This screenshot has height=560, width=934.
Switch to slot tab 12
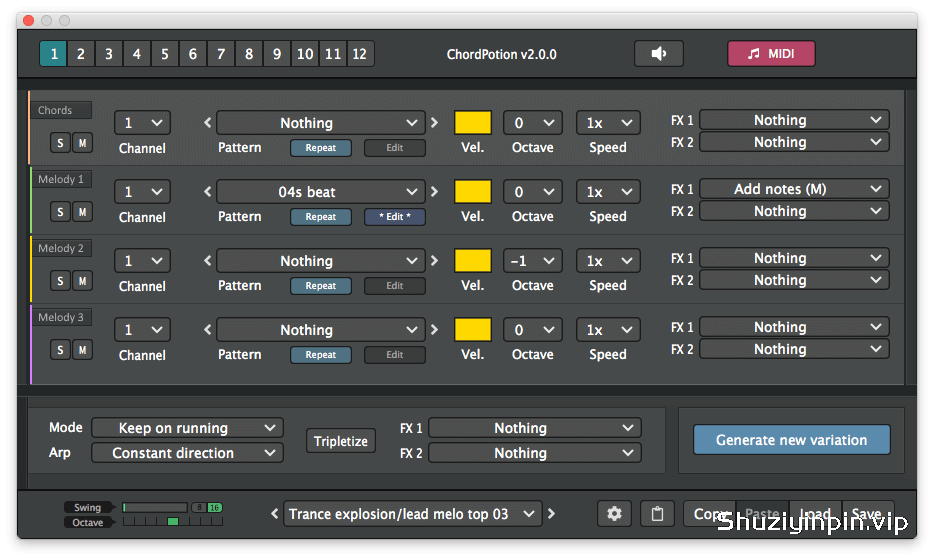coord(360,54)
